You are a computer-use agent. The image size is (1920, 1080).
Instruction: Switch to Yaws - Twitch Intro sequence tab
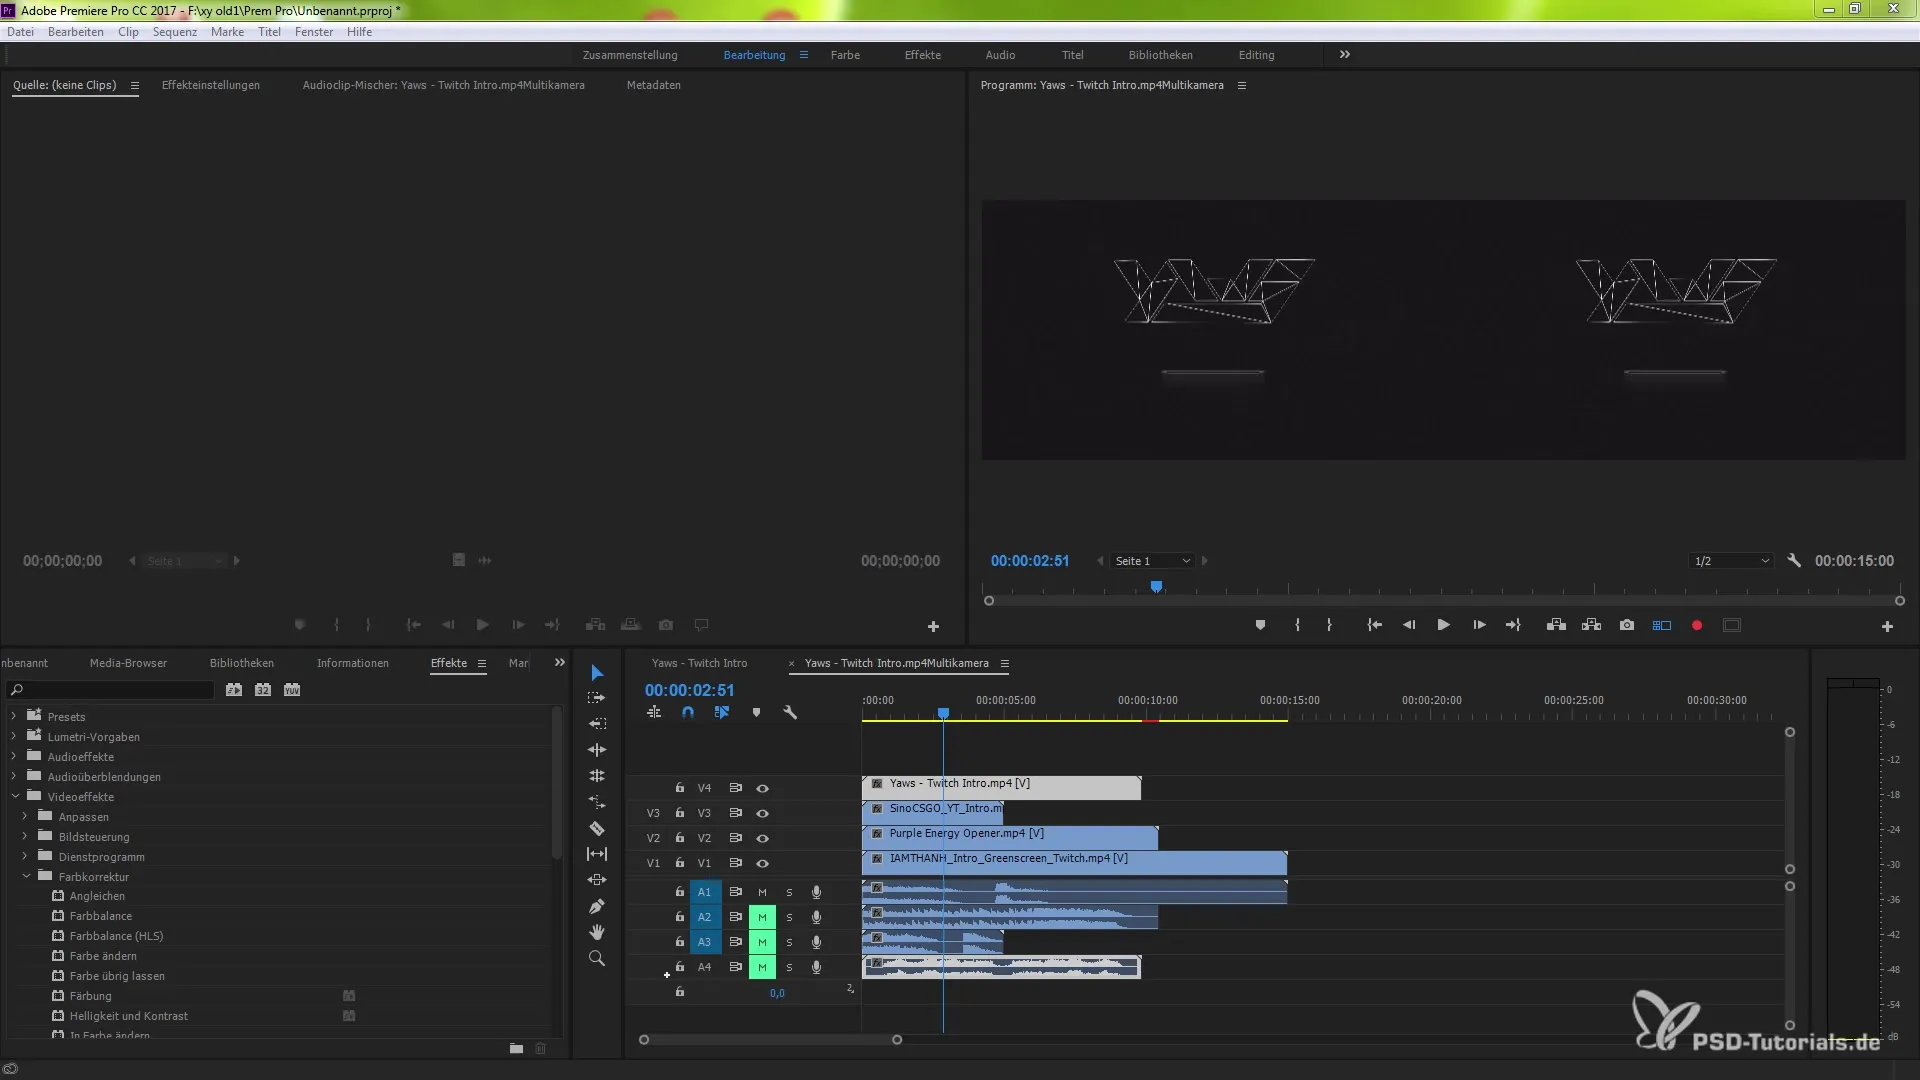699,663
